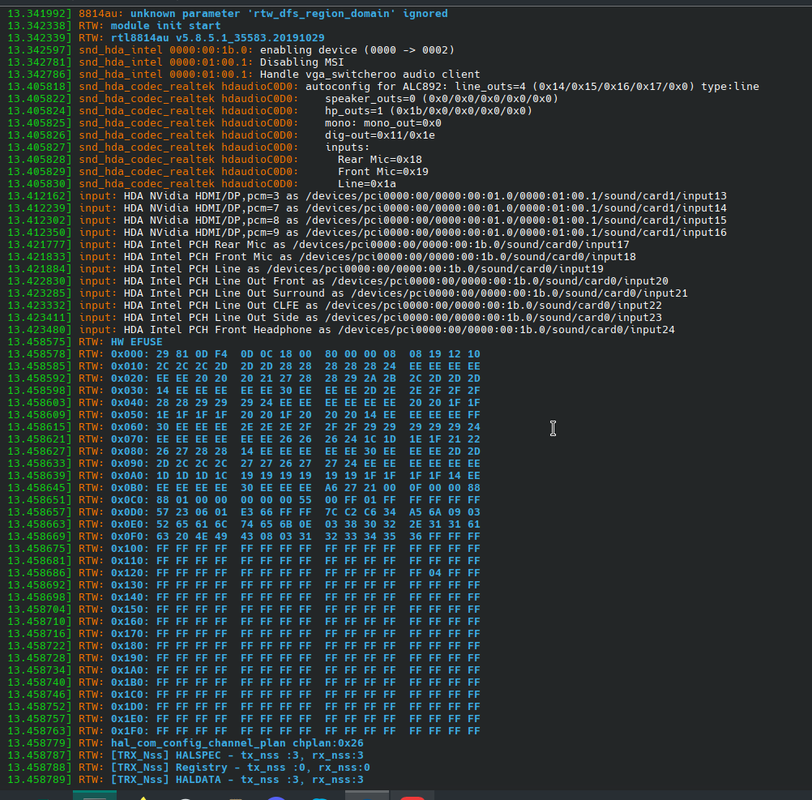Image resolution: width=812 pixels, height=800 pixels.
Task: Click the 'unknown parameter rtw_dfs_region_domain ignored' line
Action: [x=227, y=13]
